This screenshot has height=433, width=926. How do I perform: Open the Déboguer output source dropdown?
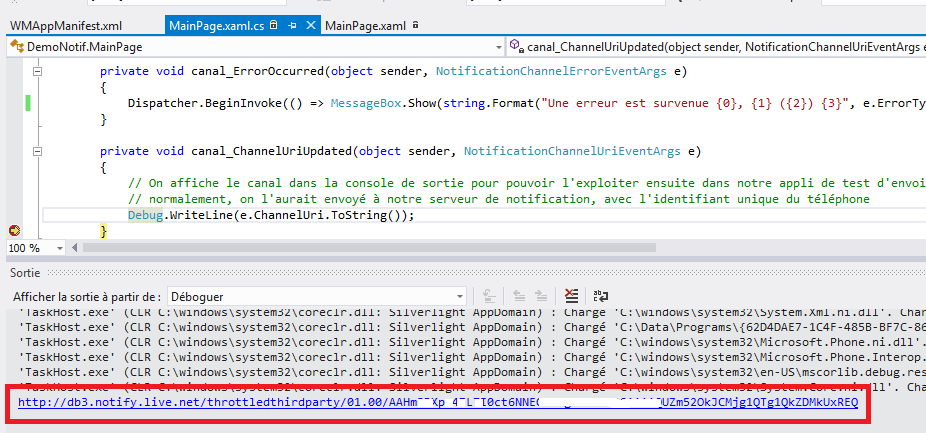click(317, 297)
